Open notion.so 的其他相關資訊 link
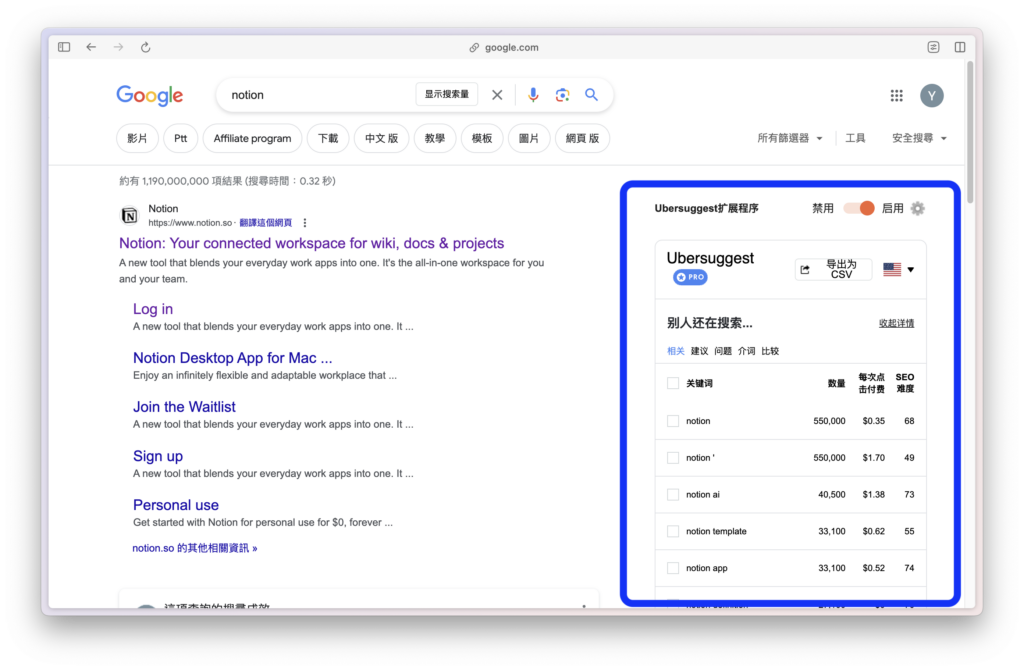 point(195,548)
